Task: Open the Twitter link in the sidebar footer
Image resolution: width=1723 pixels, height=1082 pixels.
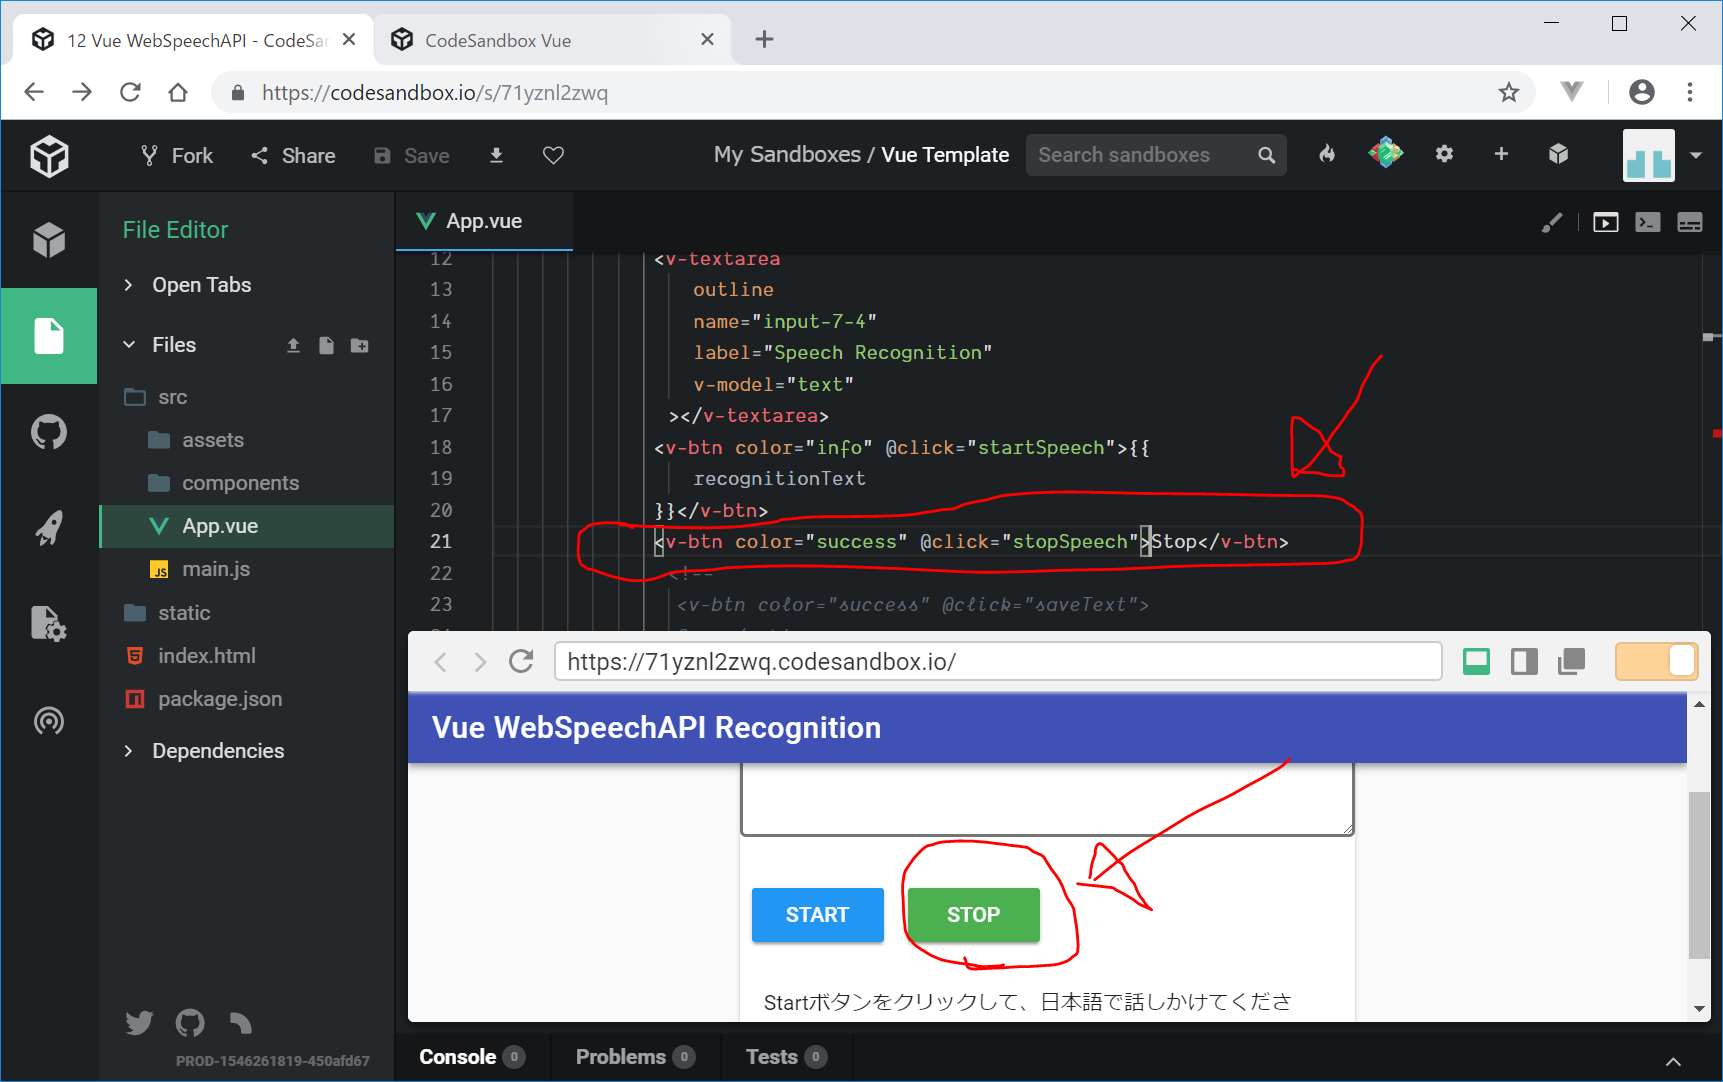Action: click(139, 1023)
